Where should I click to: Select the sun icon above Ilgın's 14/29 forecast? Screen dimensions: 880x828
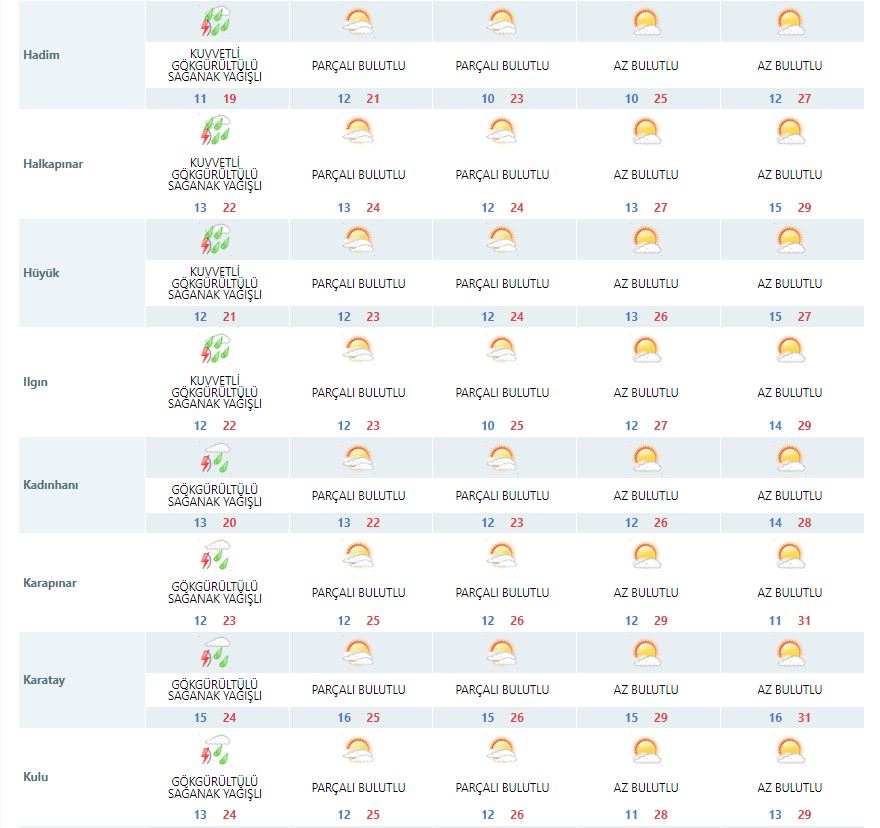(x=790, y=349)
